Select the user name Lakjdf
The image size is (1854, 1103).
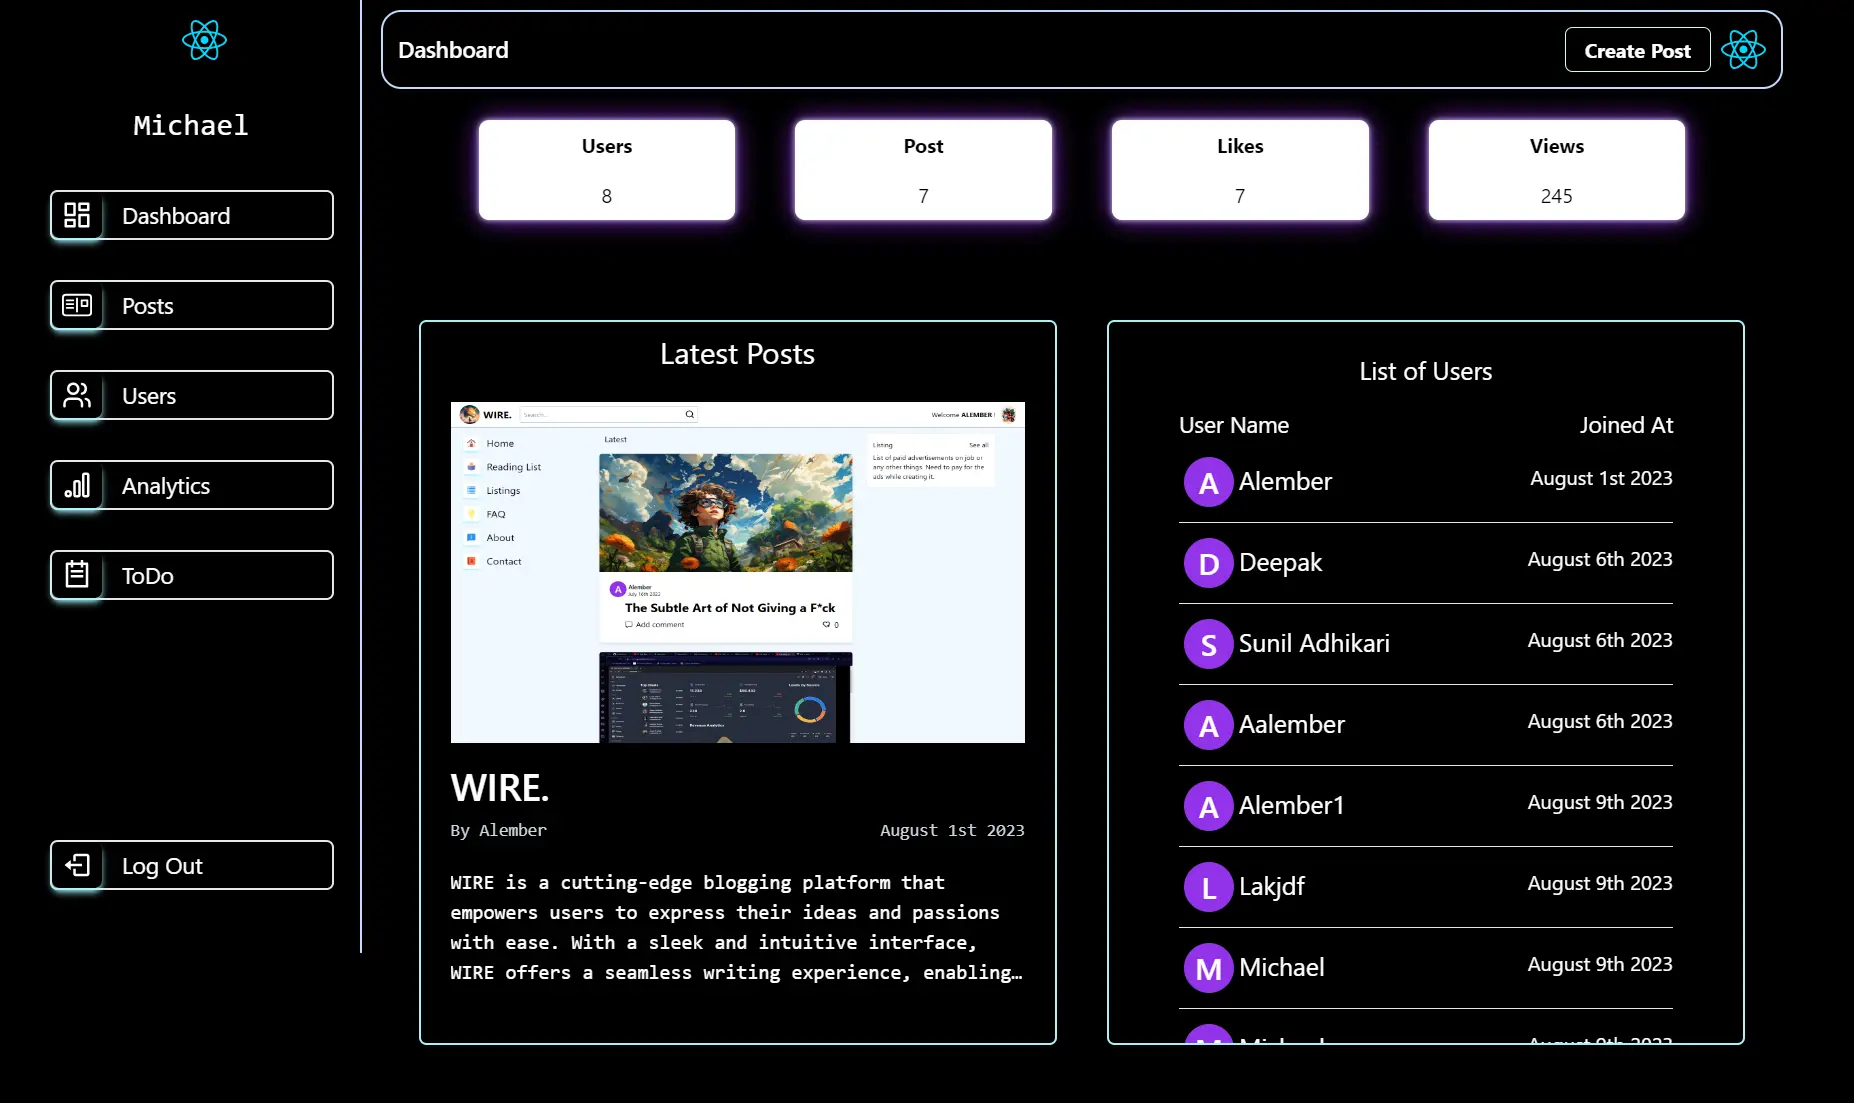click(x=1271, y=886)
